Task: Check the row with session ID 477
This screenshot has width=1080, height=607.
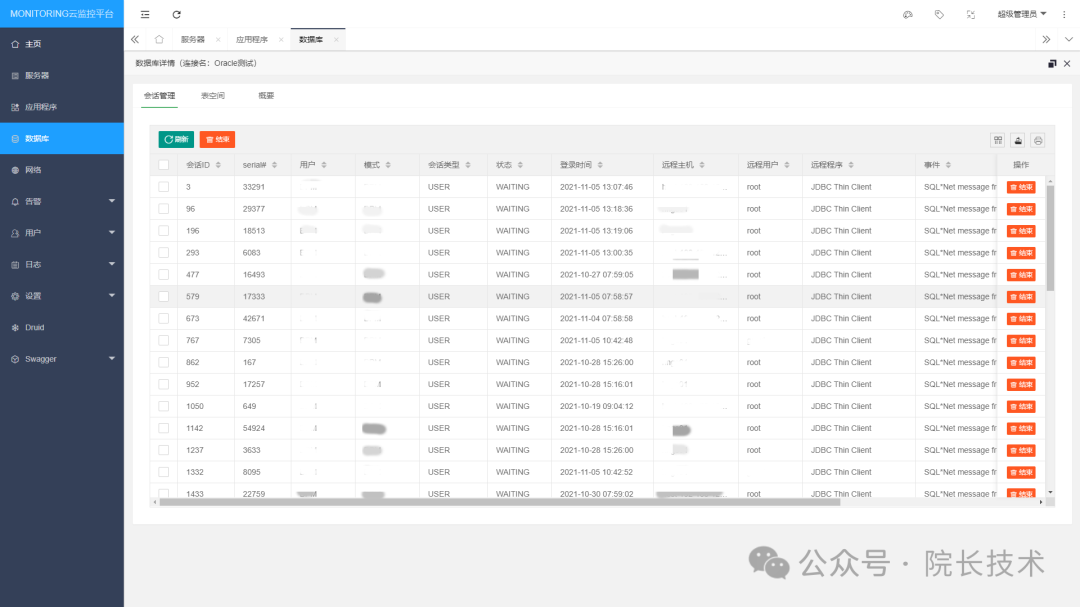Action: 163,274
